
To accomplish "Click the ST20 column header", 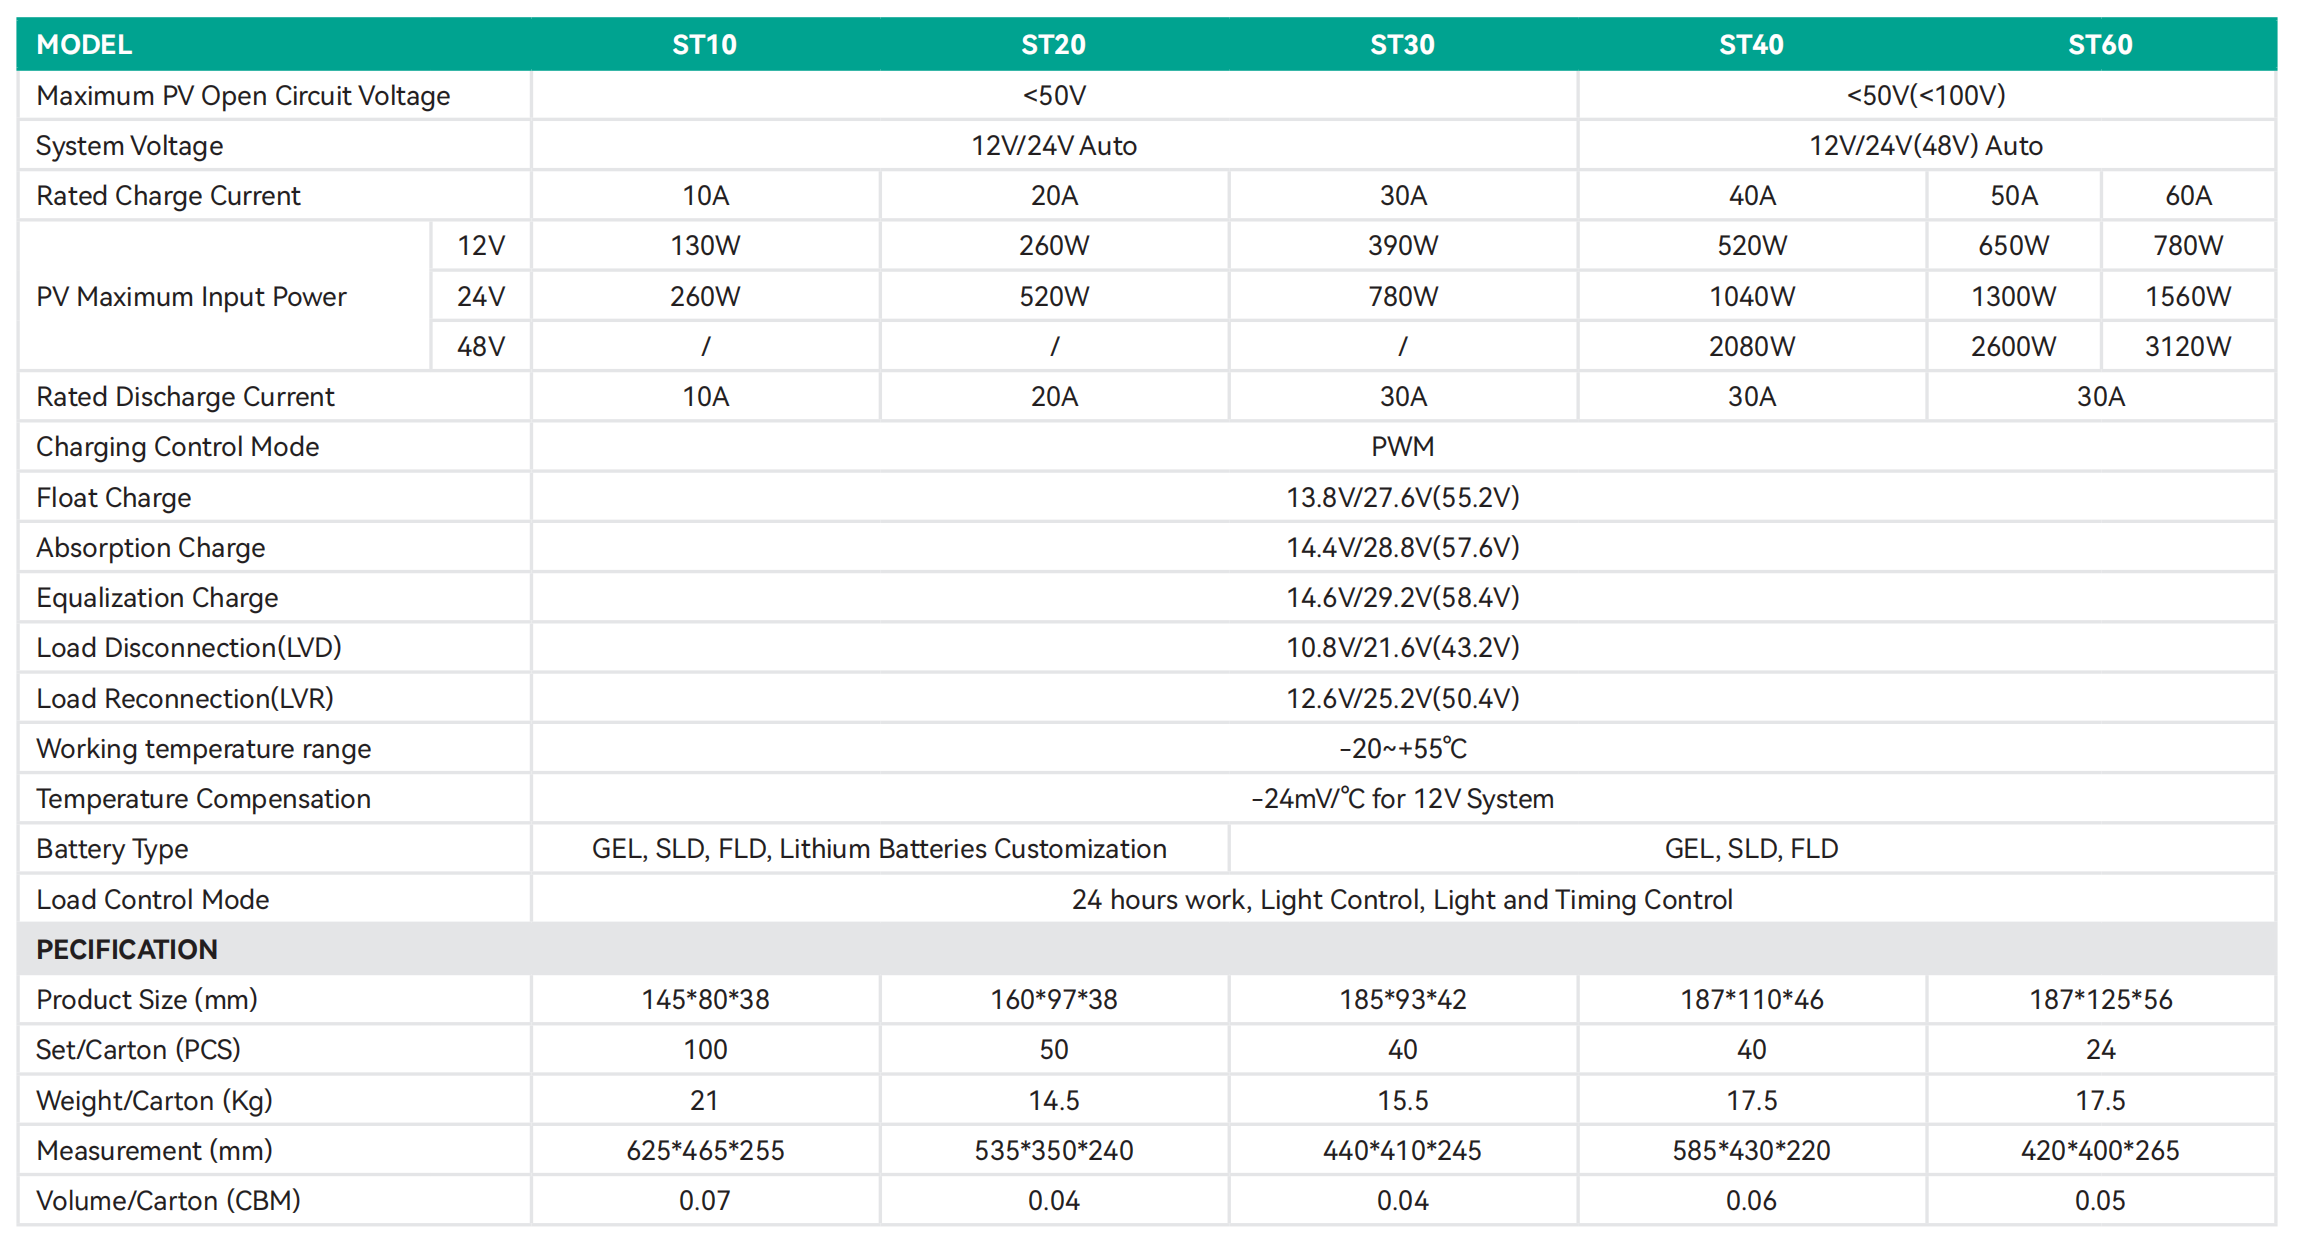I will pyautogui.click(x=1053, y=45).
